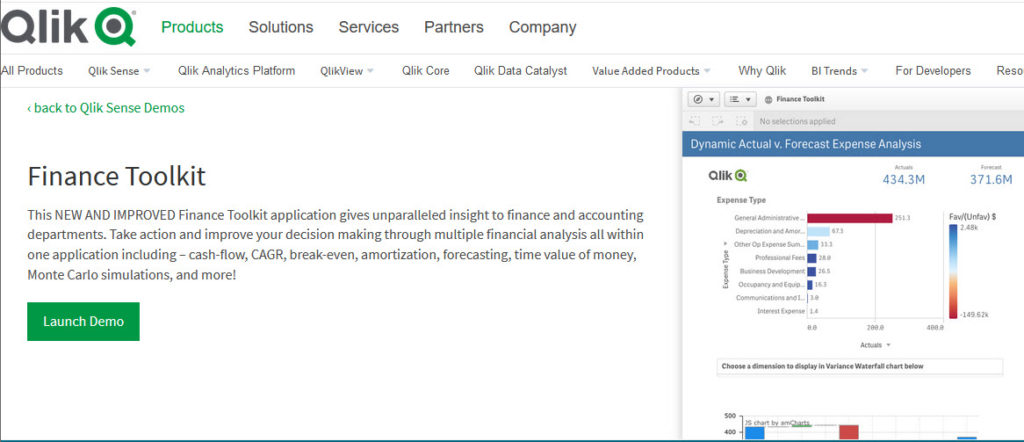Open the Qlik Core page
This screenshot has height=442, width=1024.
425,71
